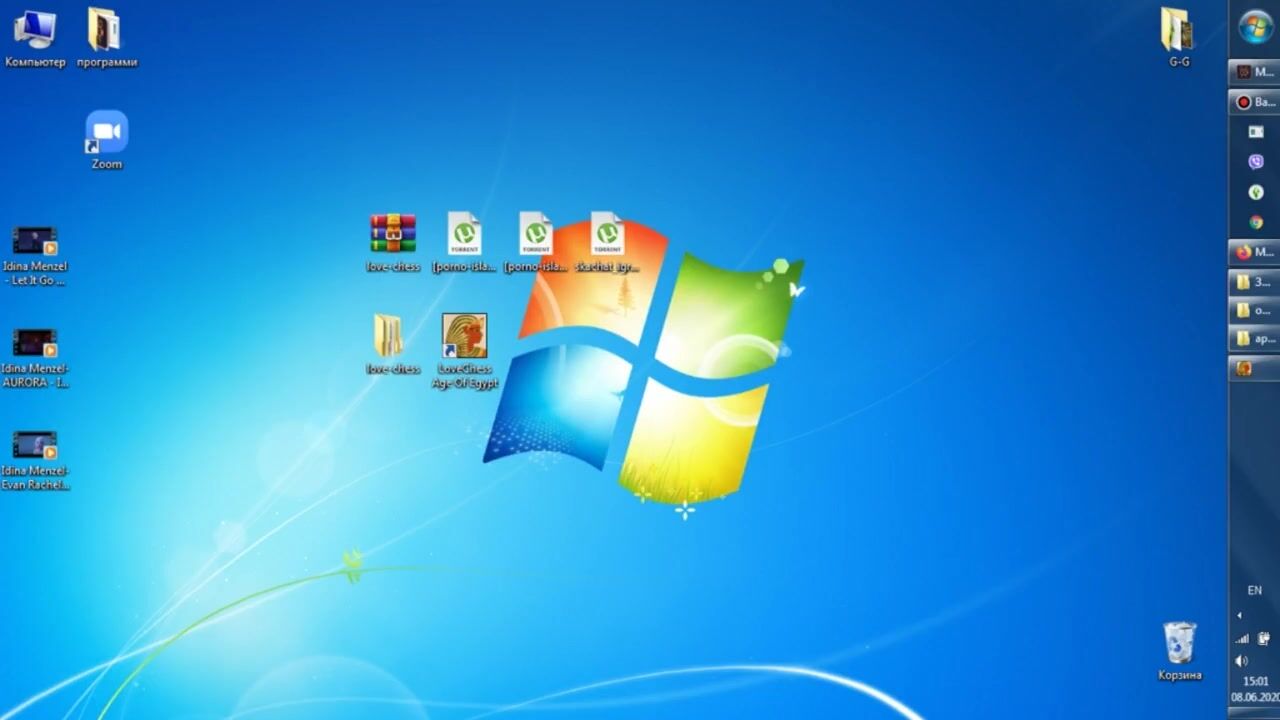This screenshot has height=720, width=1280.
Task: Open the G-G folder on desktop
Action: click(x=1178, y=30)
